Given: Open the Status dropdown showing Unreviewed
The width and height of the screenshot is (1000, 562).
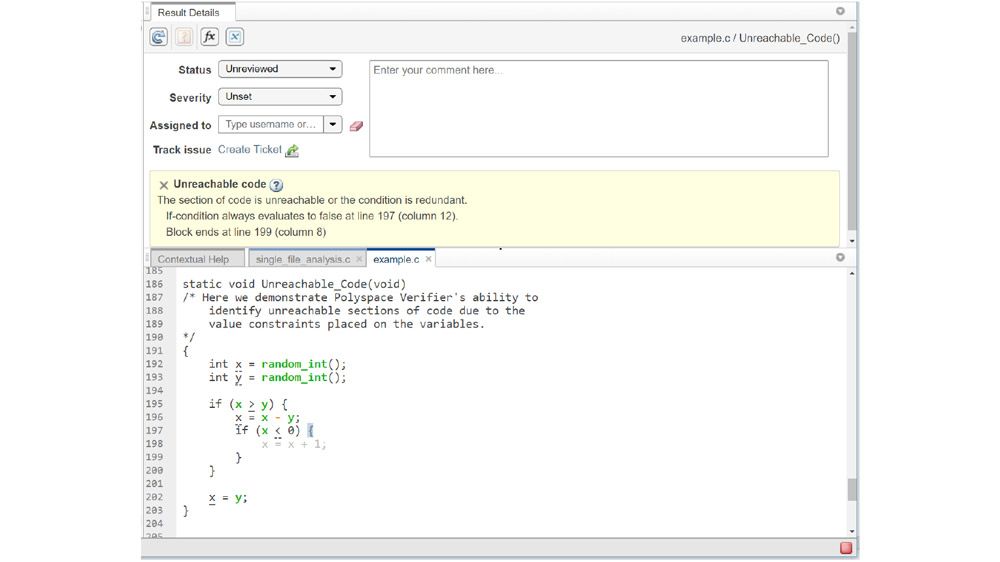Looking at the screenshot, I should point(280,69).
